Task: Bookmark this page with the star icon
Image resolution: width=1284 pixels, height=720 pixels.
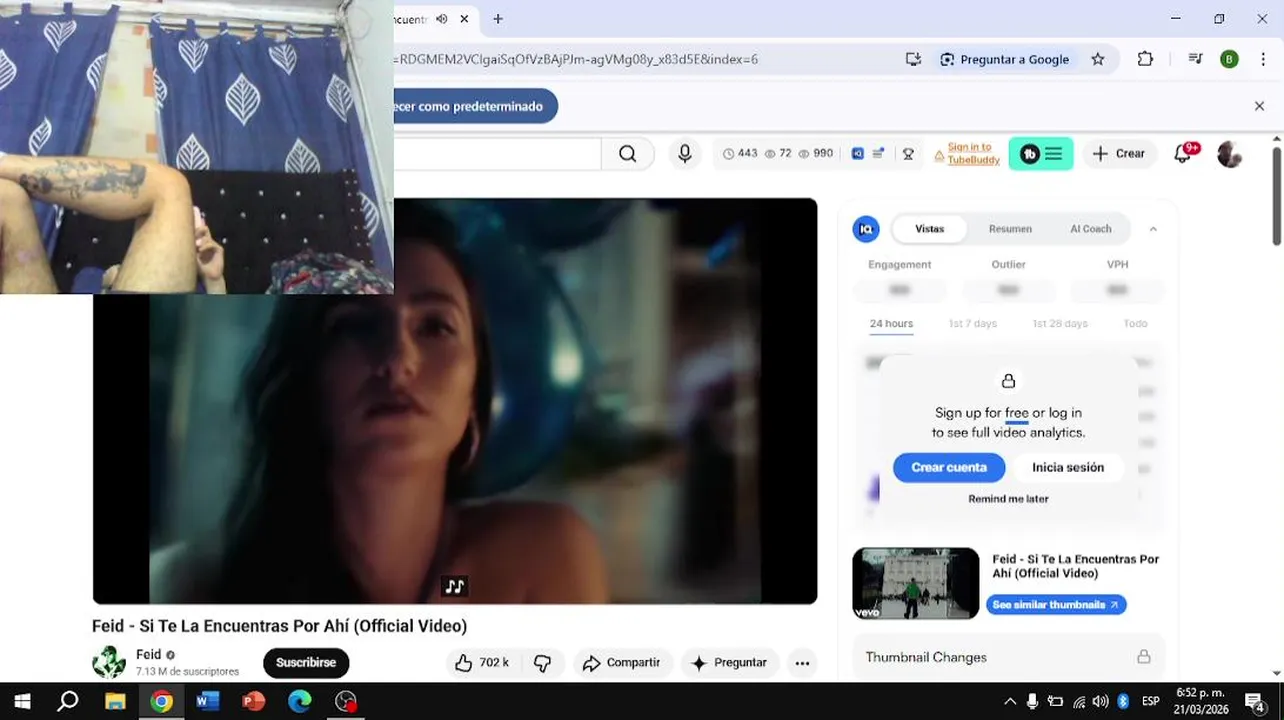Action: pyautogui.click(x=1098, y=59)
